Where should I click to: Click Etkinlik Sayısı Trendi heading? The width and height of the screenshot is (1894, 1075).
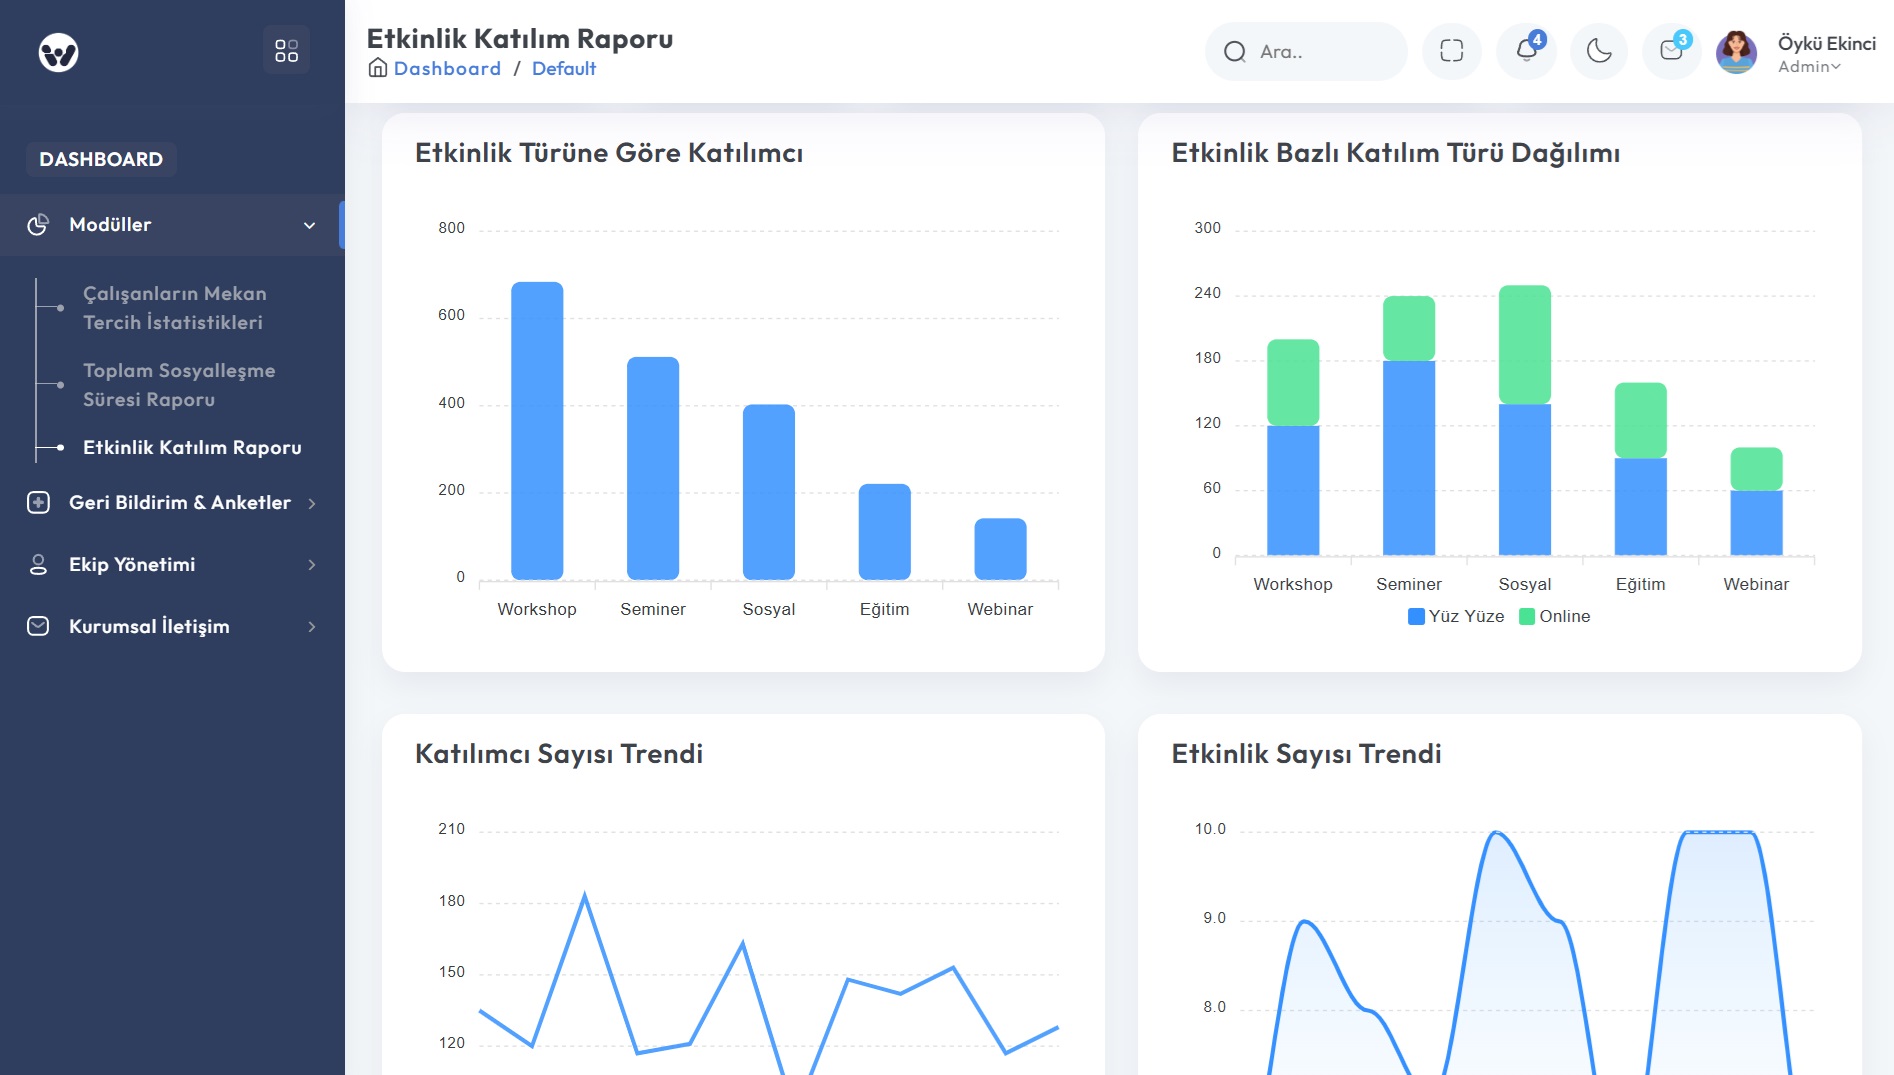pos(1307,754)
